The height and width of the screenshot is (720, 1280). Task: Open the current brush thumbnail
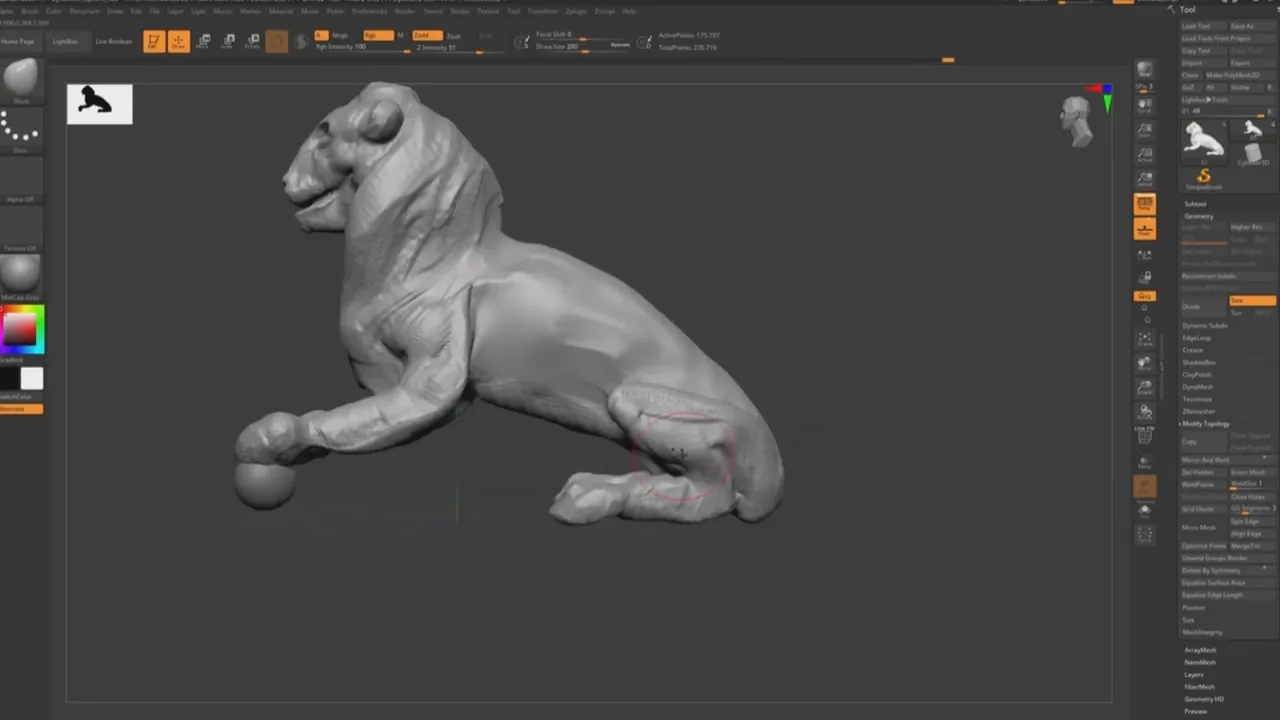click(x=21, y=79)
